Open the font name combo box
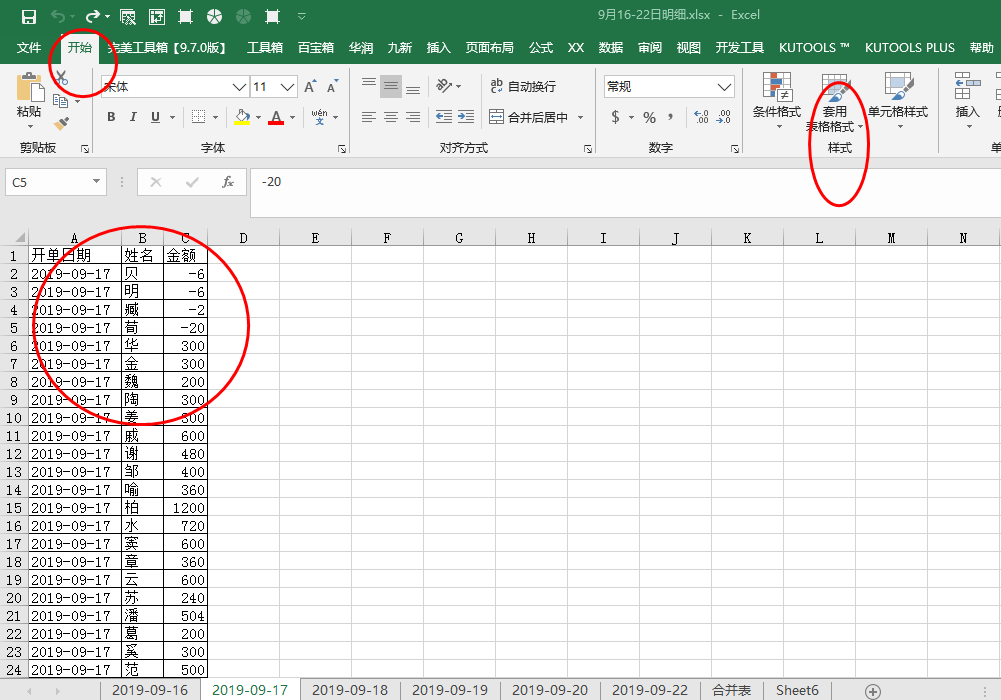The height and width of the screenshot is (700, 1001). pos(175,87)
